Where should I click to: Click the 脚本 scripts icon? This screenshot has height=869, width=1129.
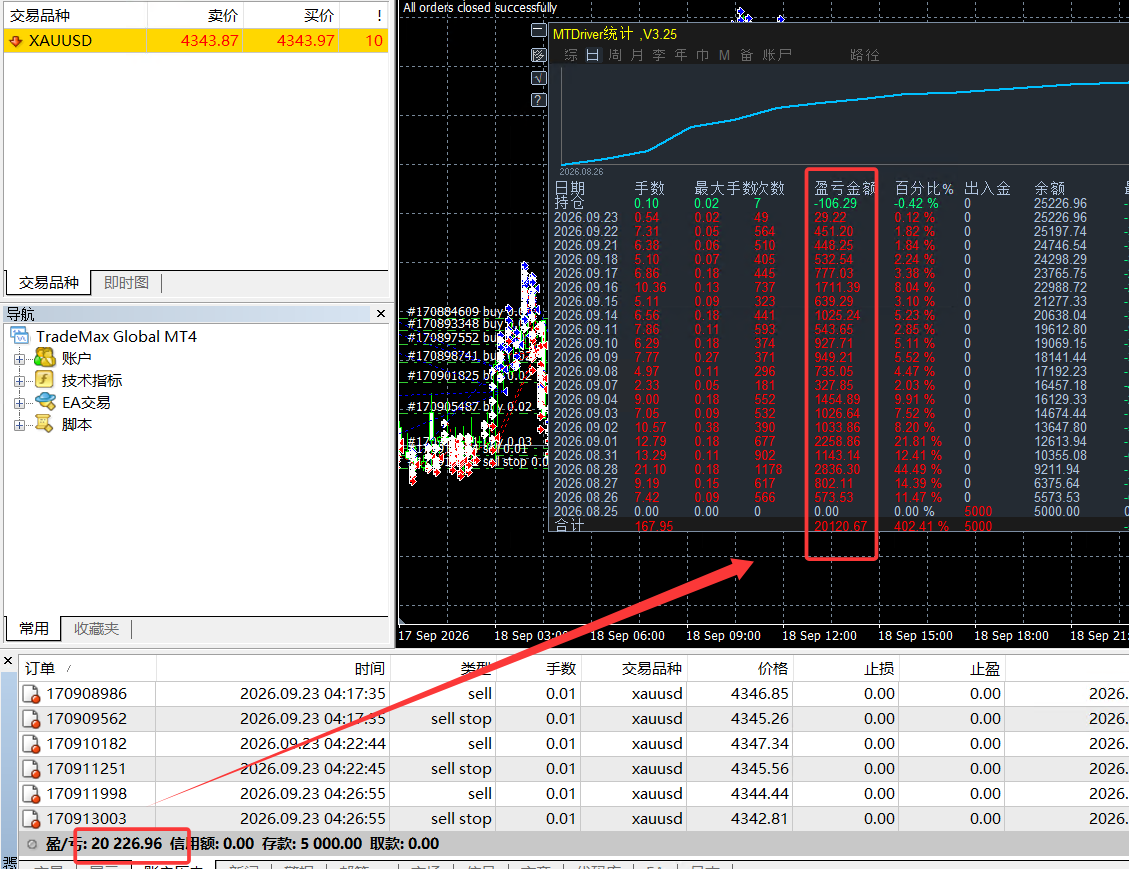[45, 424]
